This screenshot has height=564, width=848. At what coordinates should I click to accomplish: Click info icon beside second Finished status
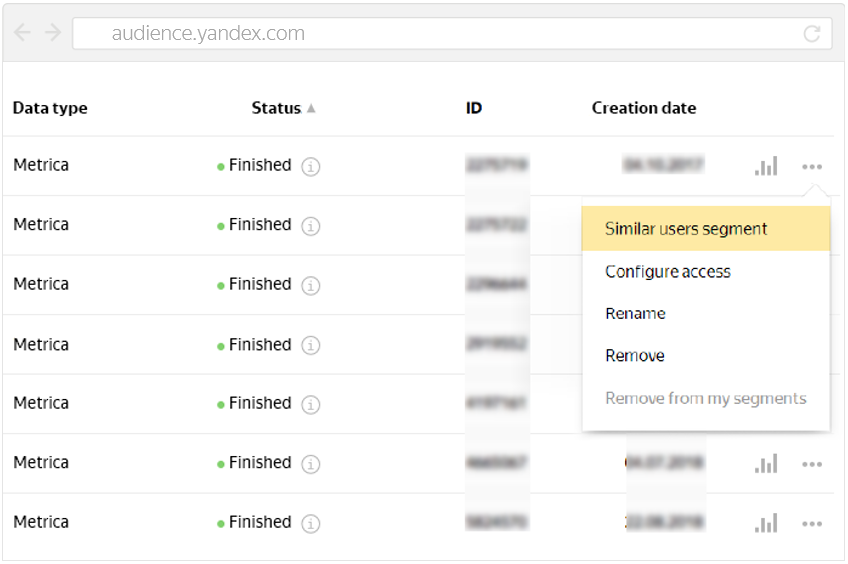coord(311,226)
